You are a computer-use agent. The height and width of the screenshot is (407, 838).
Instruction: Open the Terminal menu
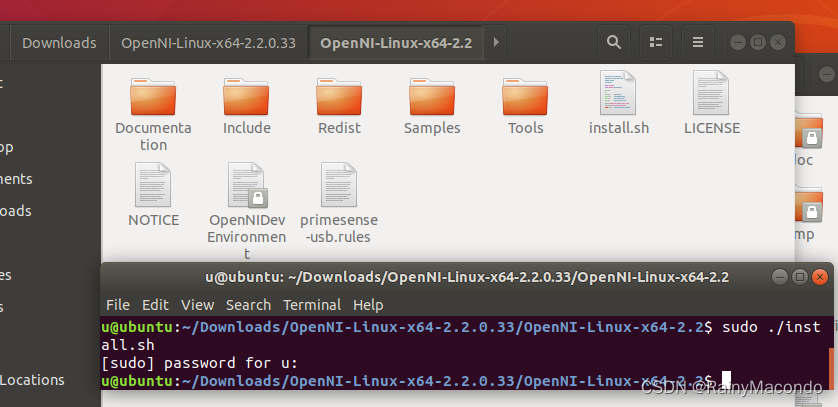[x=312, y=305]
